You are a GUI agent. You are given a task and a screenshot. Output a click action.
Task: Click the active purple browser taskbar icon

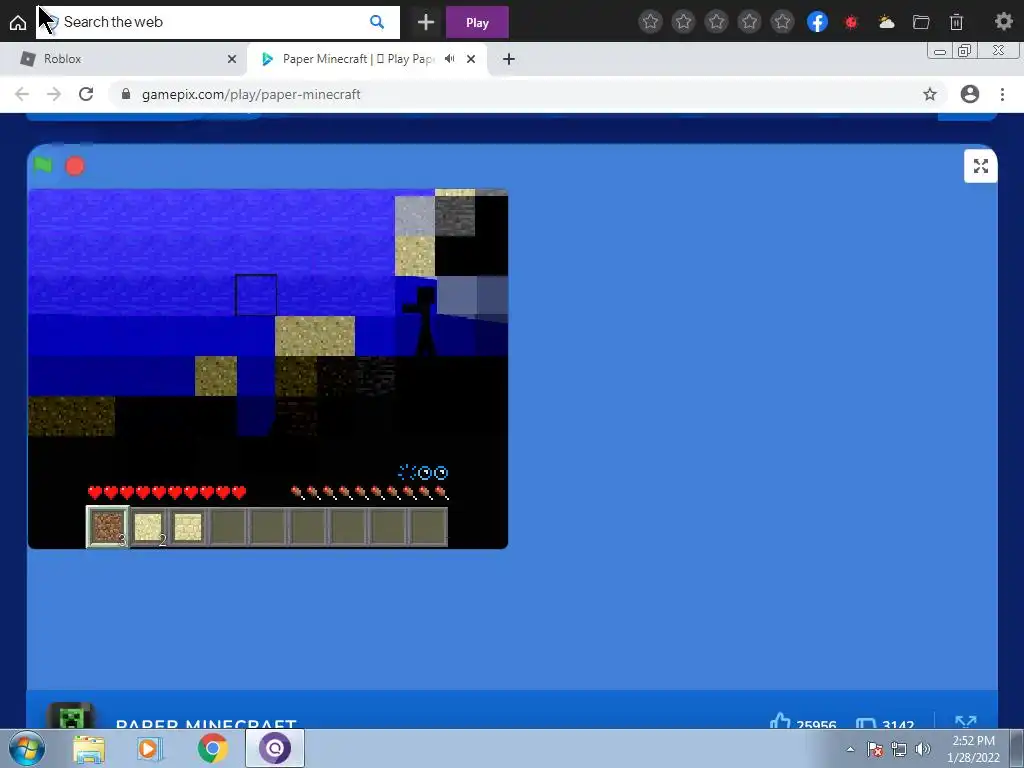click(275, 748)
